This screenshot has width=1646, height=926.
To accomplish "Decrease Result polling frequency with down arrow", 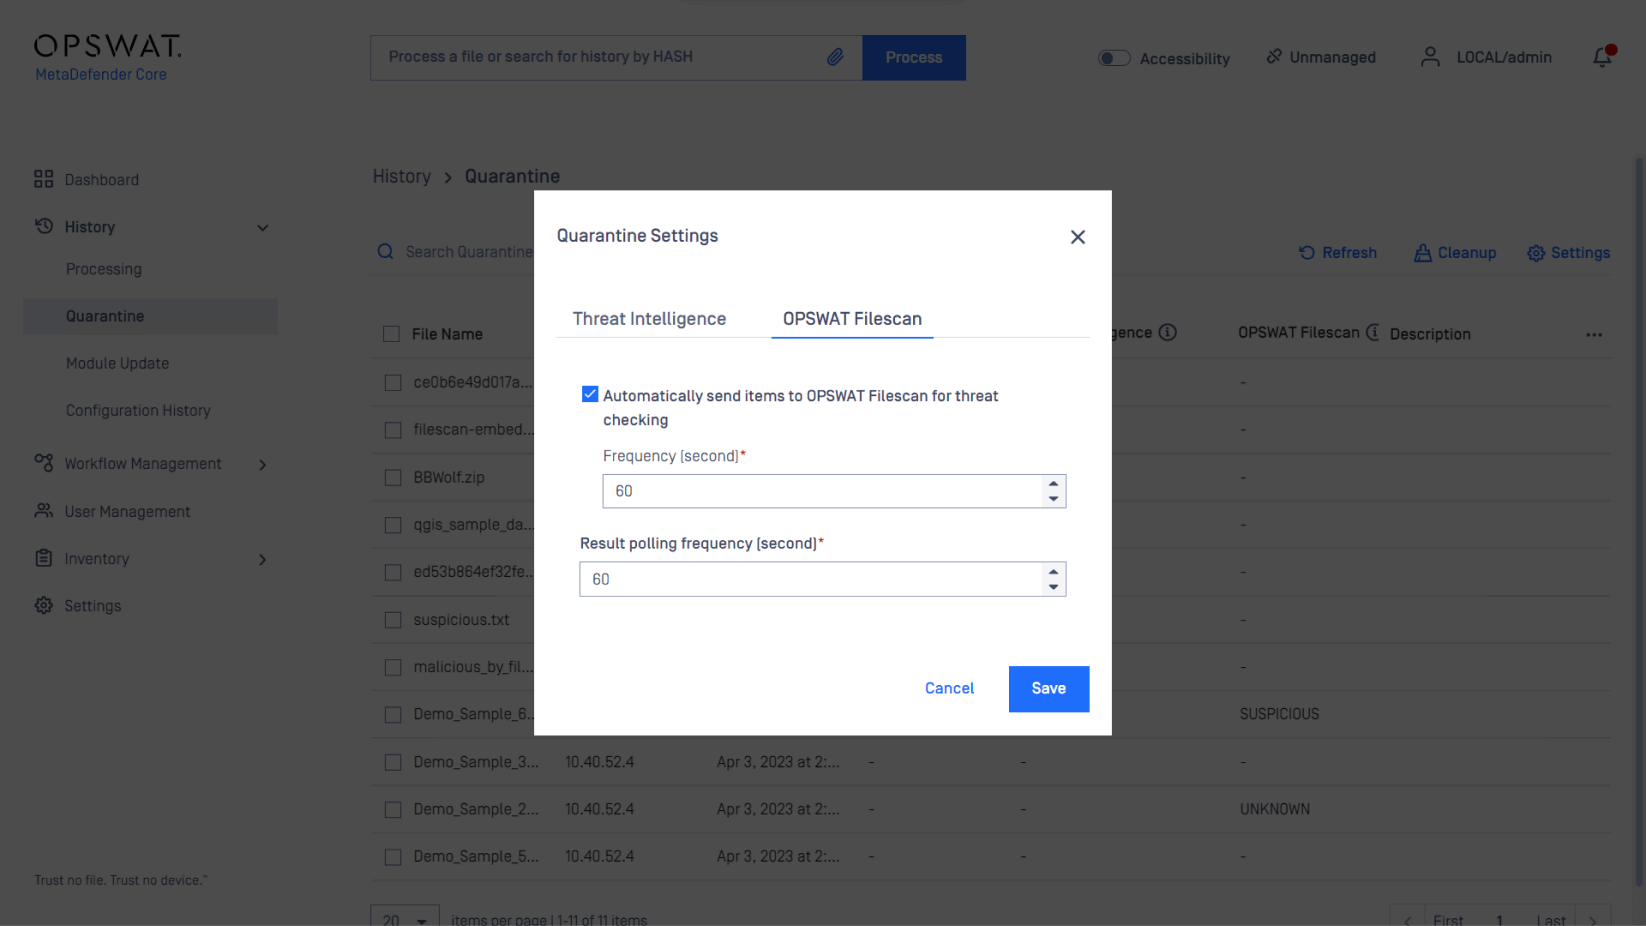I will pyautogui.click(x=1053, y=587).
